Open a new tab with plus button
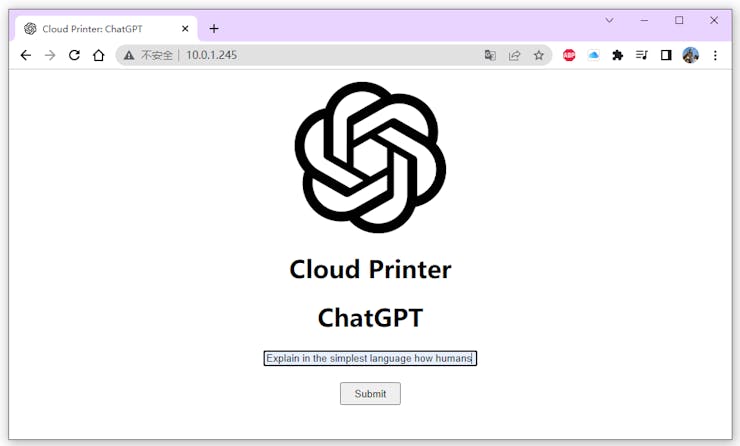The image size is (740, 446). pos(214,29)
